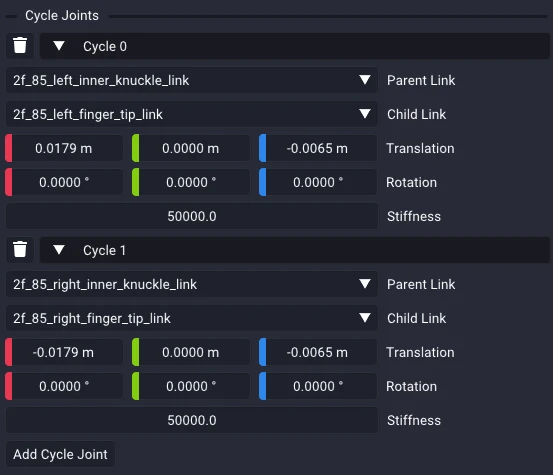Screen dimensions: 553x475
Task: Edit Cycle 1 rotation X field
Action: tap(64, 386)
